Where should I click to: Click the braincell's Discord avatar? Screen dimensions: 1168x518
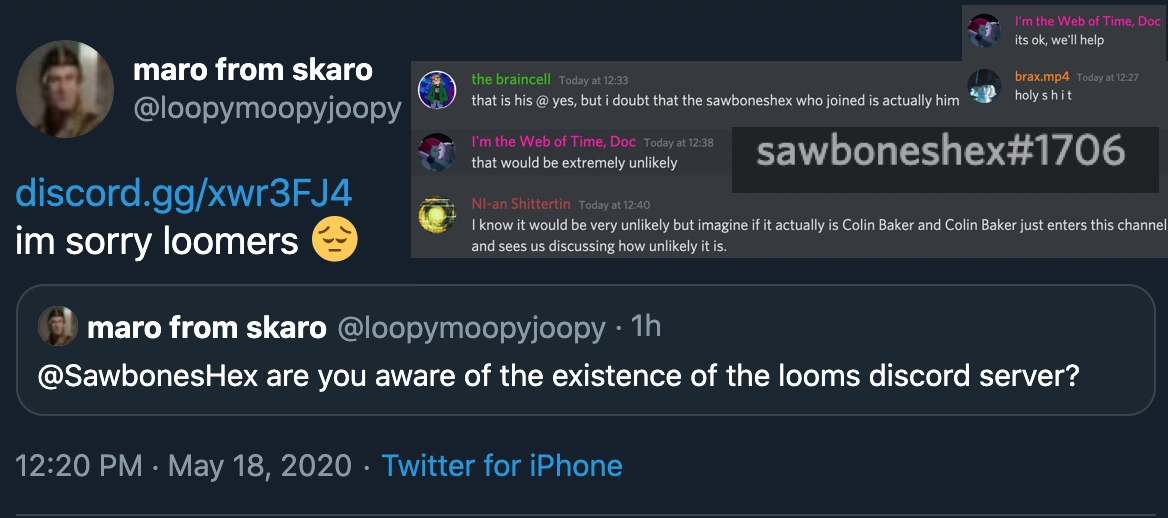[x=437, y=90]
